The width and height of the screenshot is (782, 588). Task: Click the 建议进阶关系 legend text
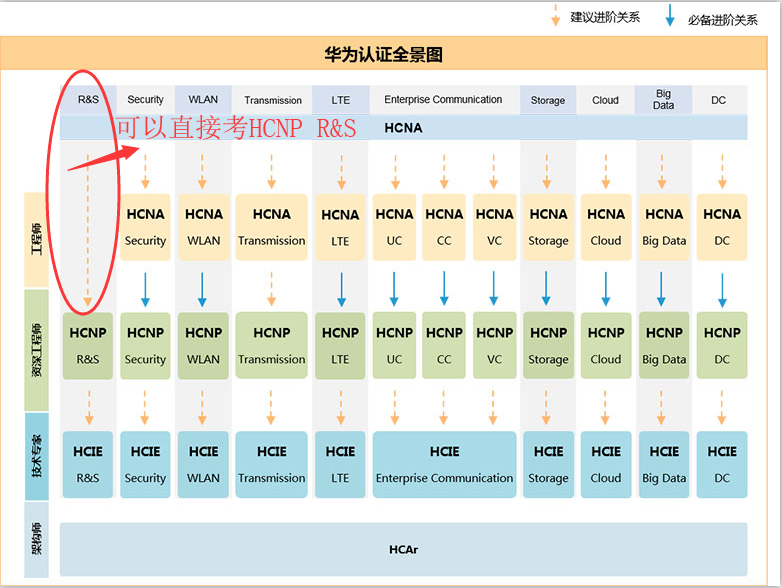[605, 17]
